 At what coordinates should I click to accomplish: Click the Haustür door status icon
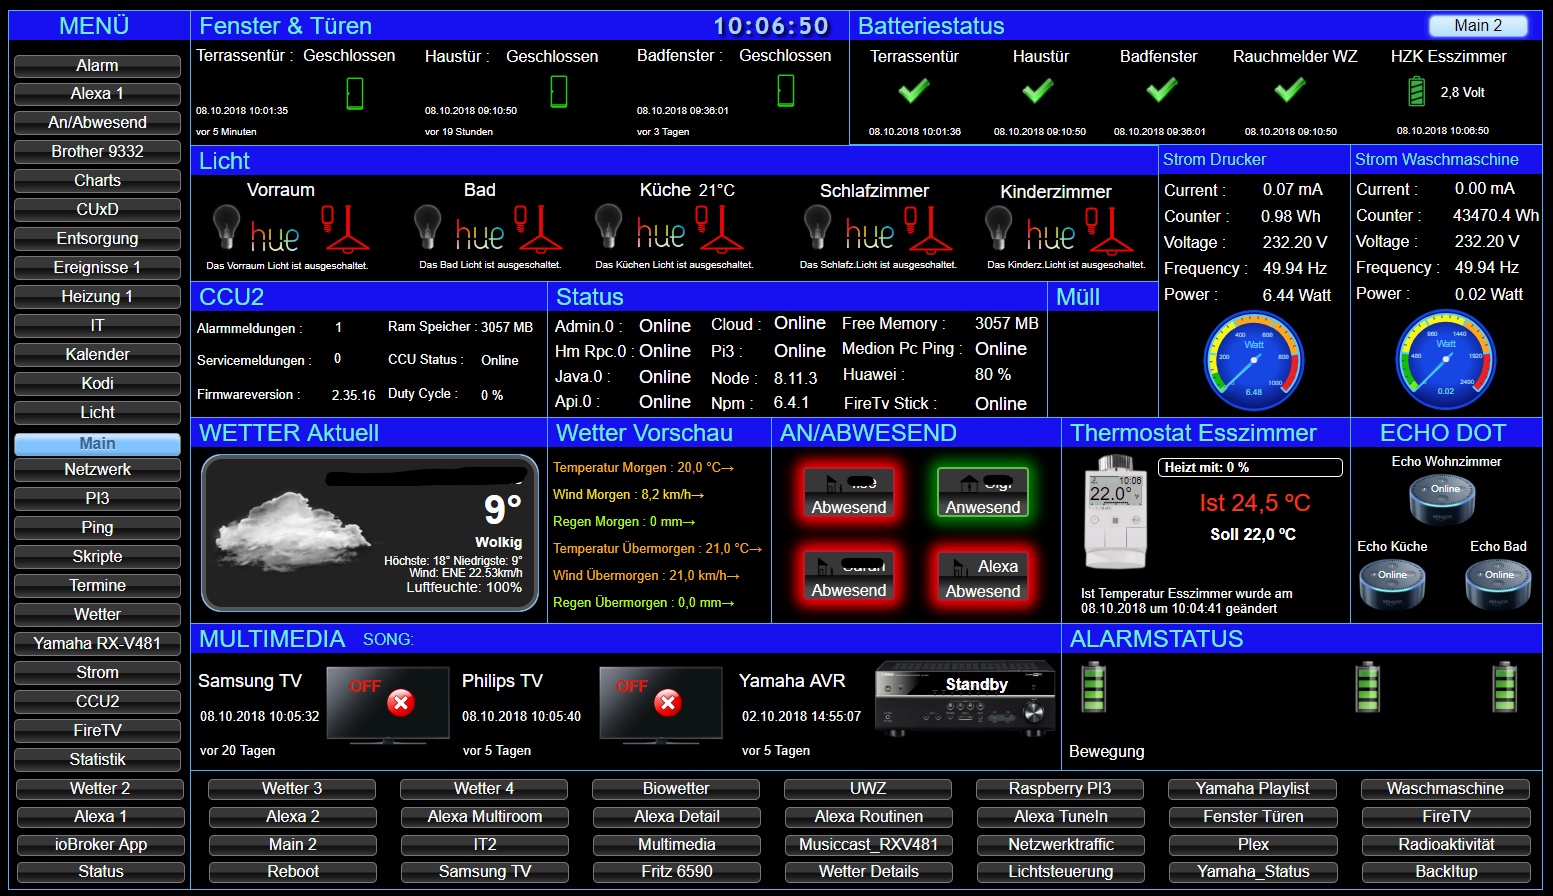click(x=559, y=91)
